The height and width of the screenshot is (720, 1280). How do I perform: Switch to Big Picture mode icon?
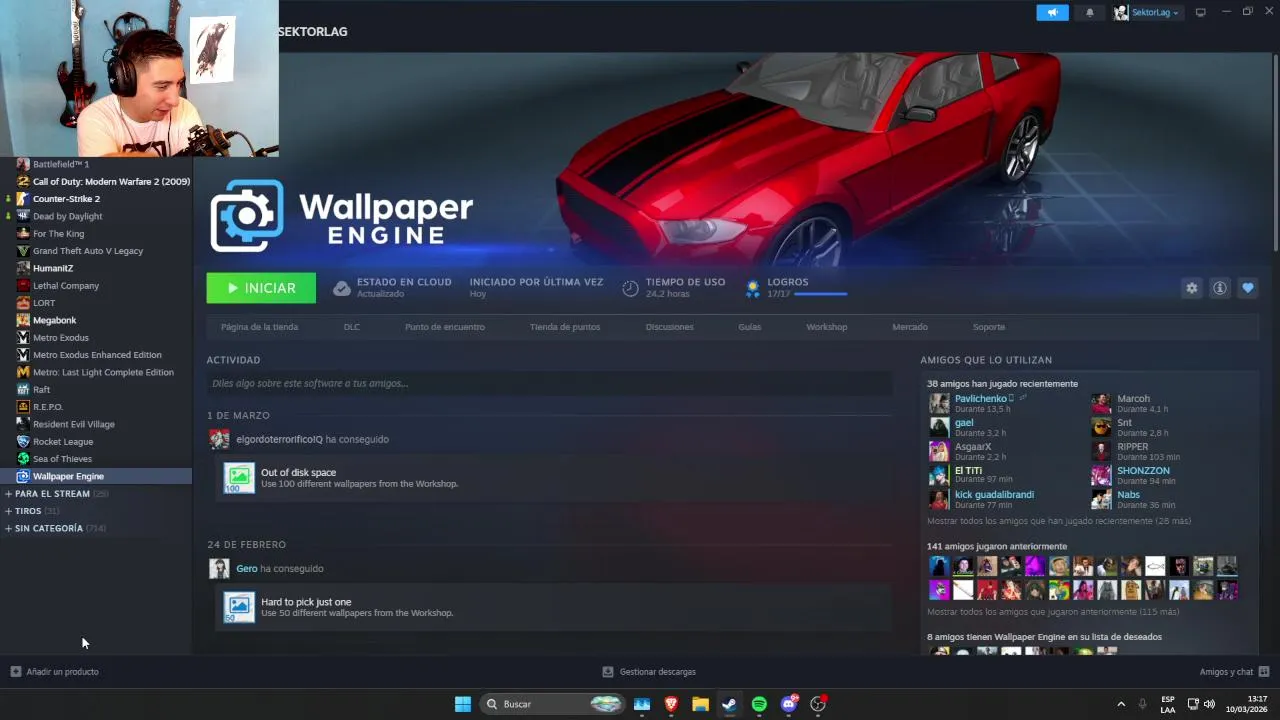[x=1201, y=12]
